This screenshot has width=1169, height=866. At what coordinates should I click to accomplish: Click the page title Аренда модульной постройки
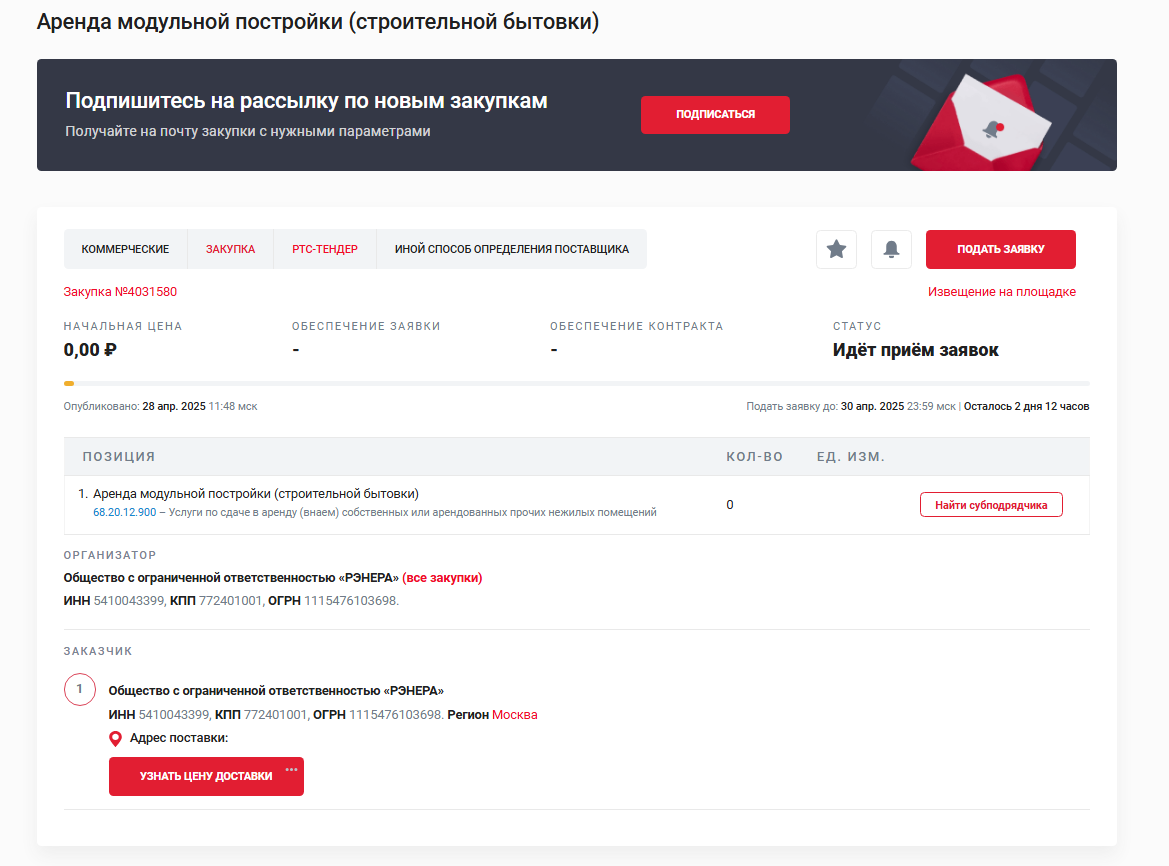318,22
